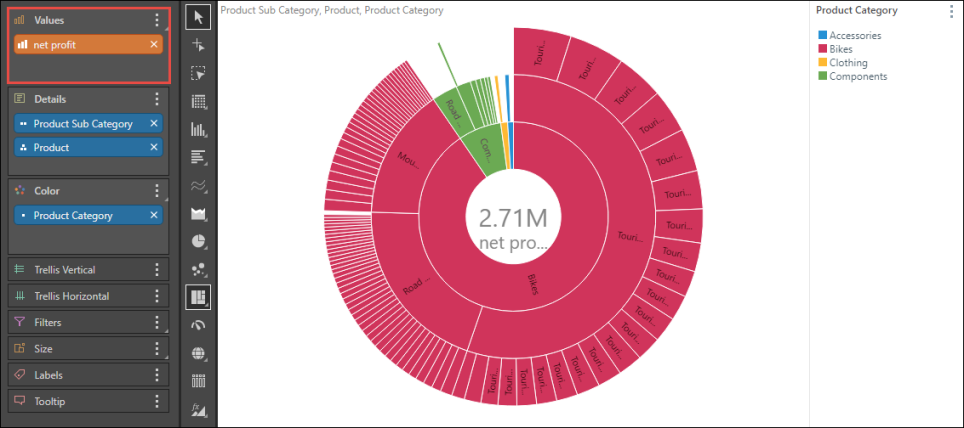Click the gauge visualization icon

198,325
